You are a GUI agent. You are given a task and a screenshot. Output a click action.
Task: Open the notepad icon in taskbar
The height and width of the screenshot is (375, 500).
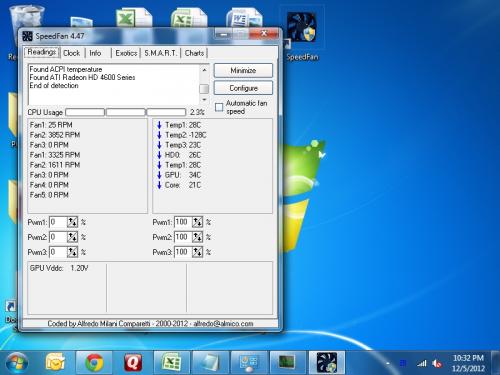coord(211,363)
